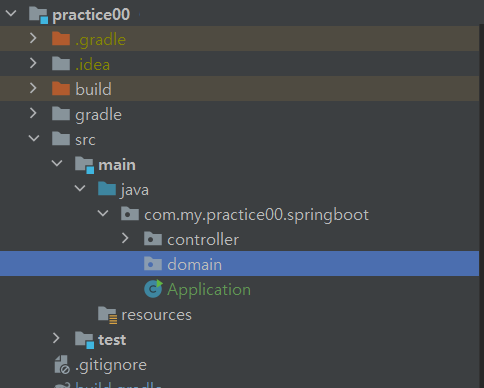
Task: Click the resources folder icon
Action: tap(107, 315)
